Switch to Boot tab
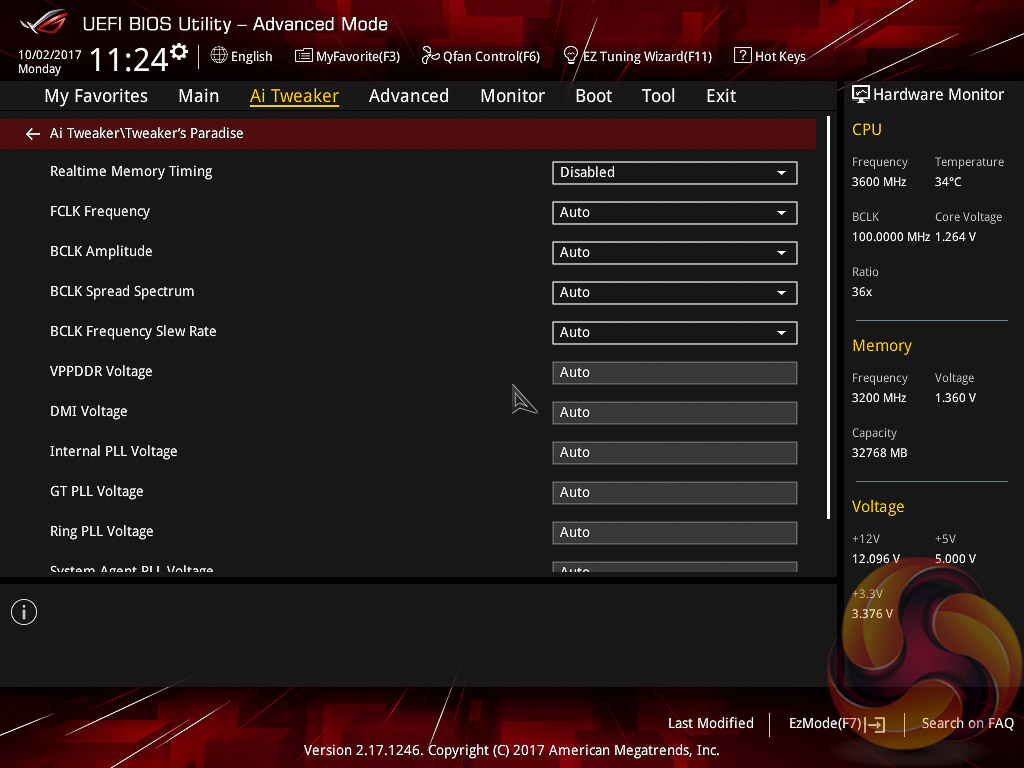The height and width of the screenshot is (768, 1024). [x=594, y=96]
